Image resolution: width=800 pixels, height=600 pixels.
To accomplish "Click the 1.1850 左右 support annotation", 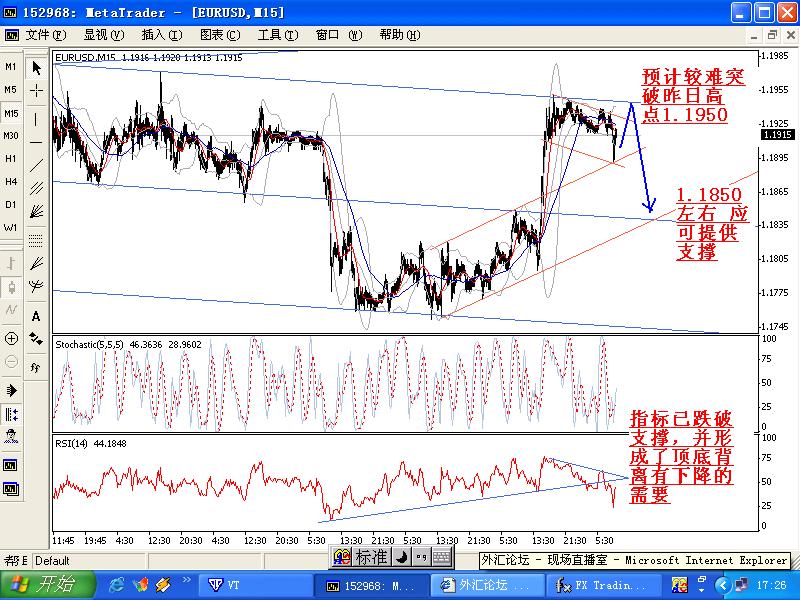I will 712,223.
